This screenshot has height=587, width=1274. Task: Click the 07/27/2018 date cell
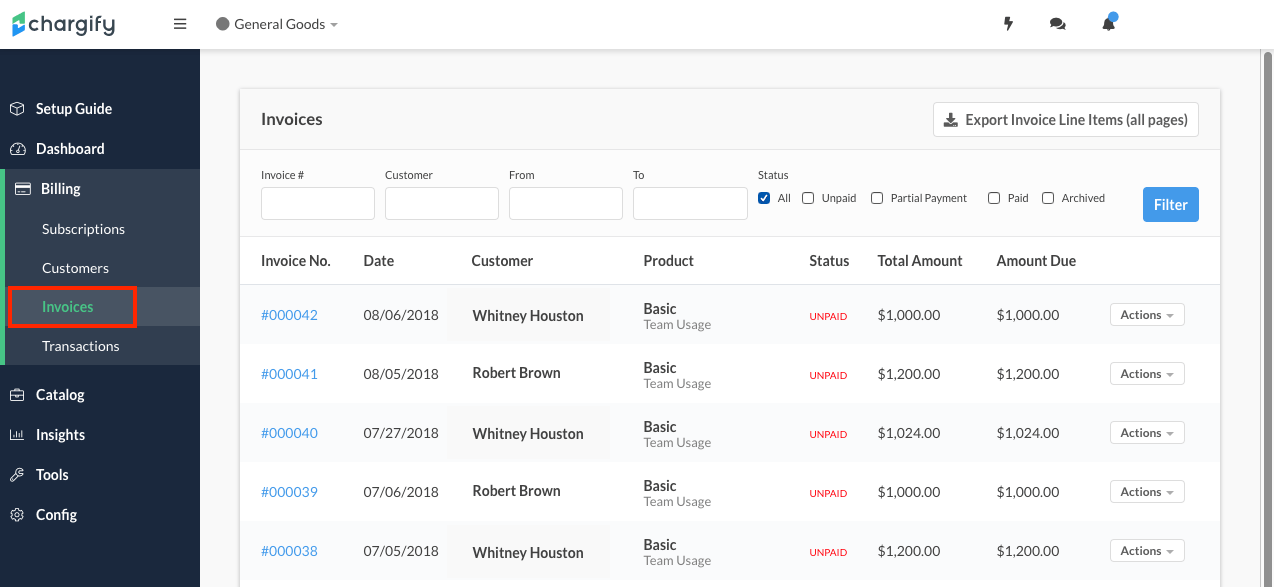click(401, 433)
